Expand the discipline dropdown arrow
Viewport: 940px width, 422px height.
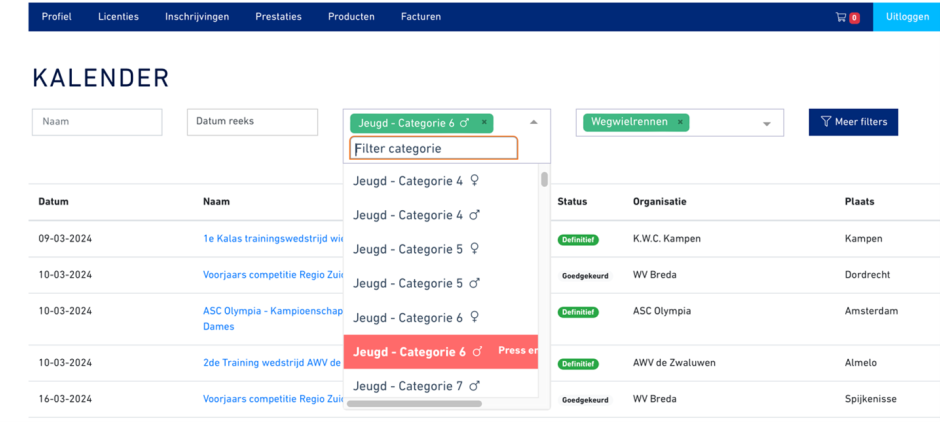coord(767,124)
